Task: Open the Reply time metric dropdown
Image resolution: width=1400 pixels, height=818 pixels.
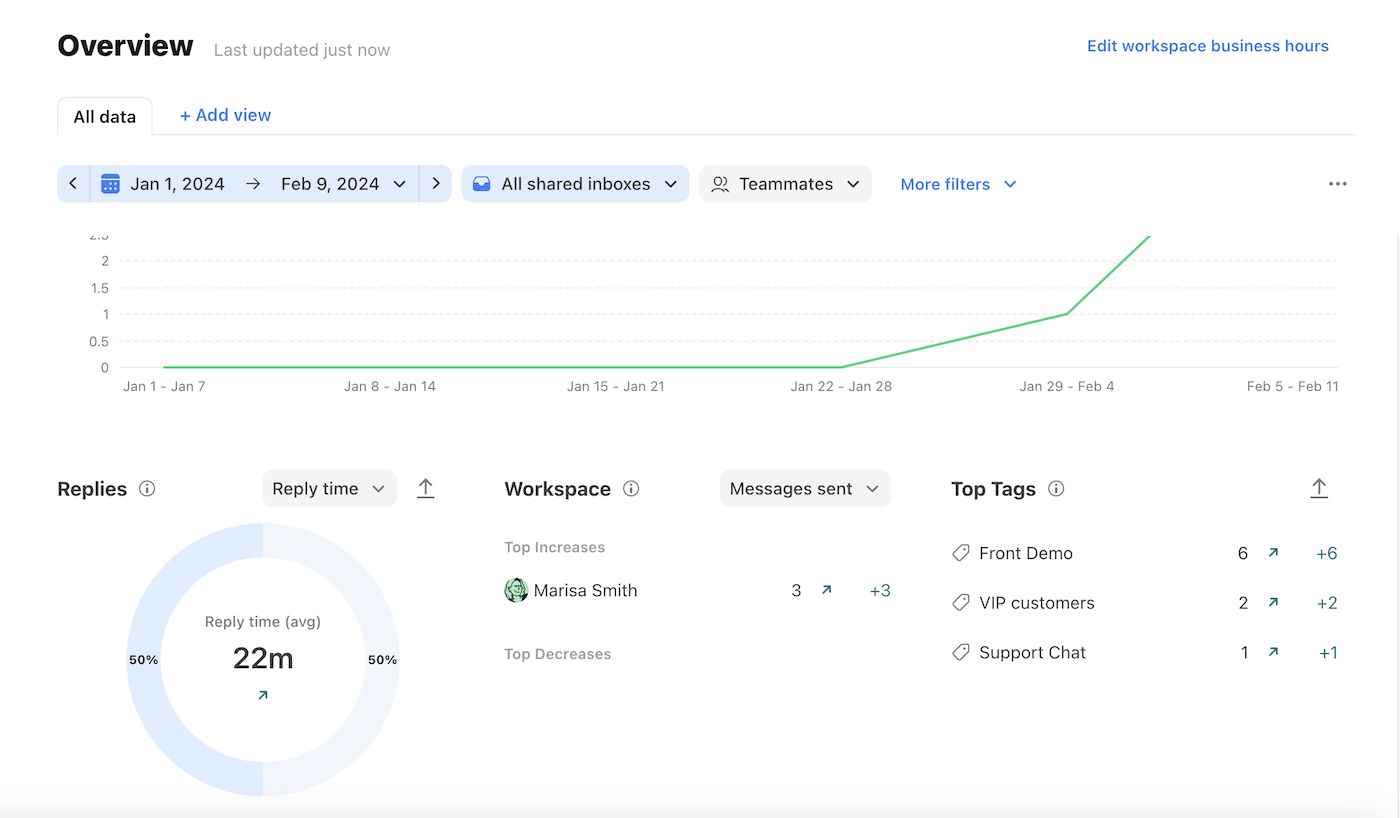Action: point(329,488)
